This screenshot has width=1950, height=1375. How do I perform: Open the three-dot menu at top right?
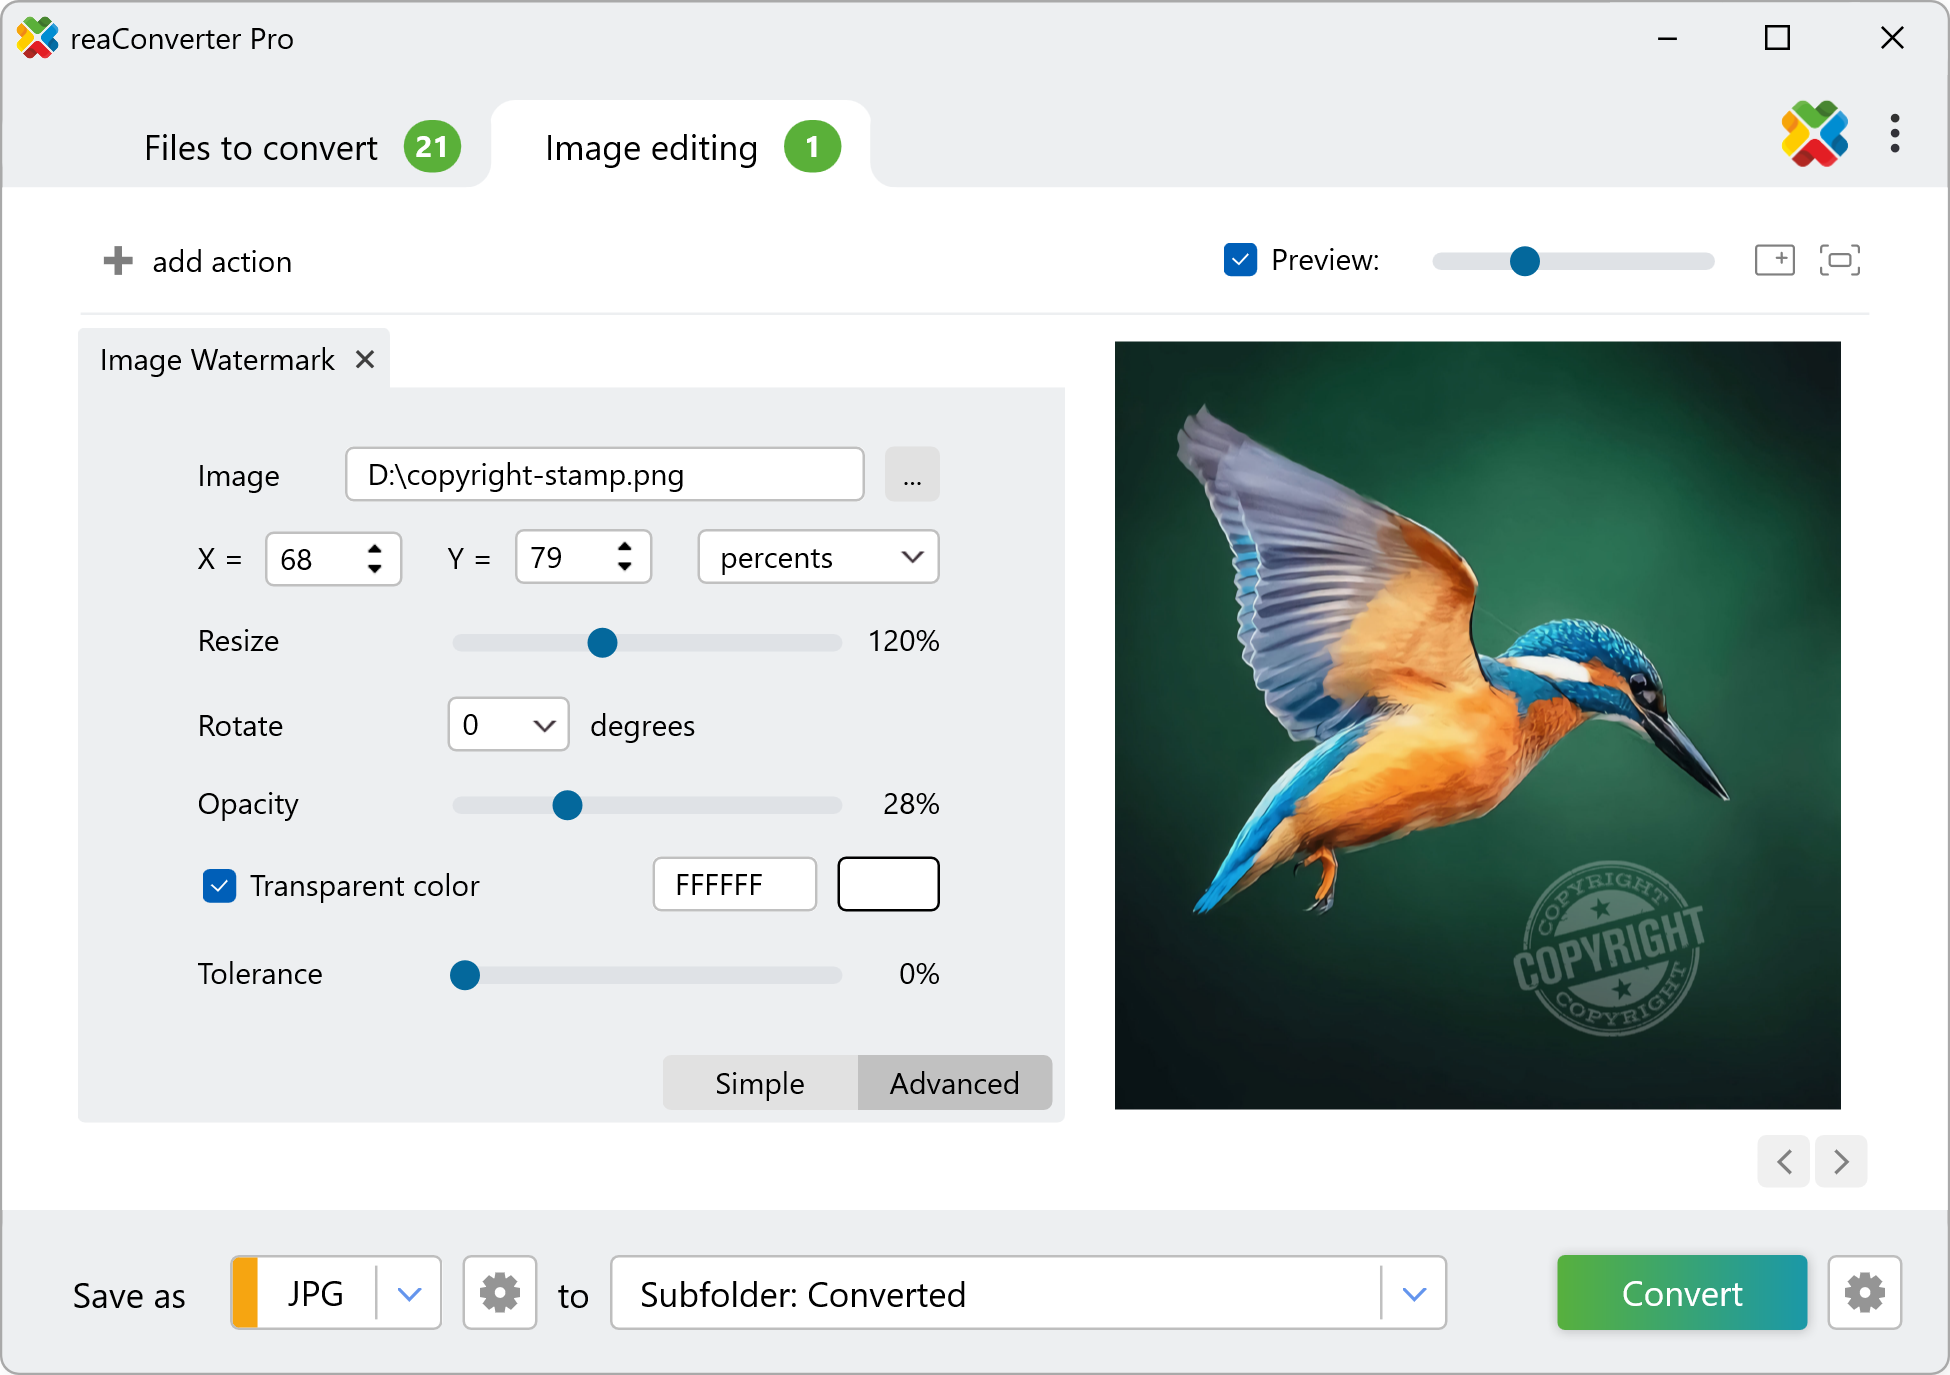point(1894,134)
